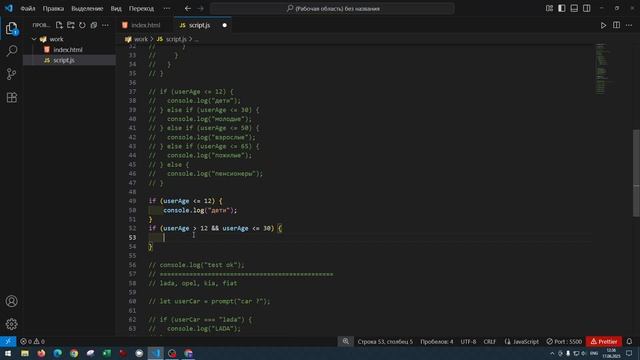This screenshot has width=640, height=360.
Task: Create a new file in explorer
Action: tap(59, 25)
